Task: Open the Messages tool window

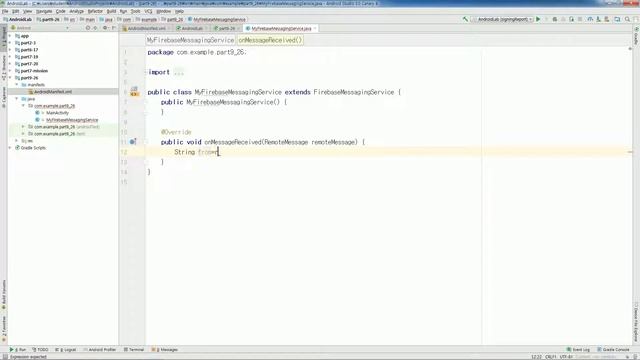Action: [165, 350]
